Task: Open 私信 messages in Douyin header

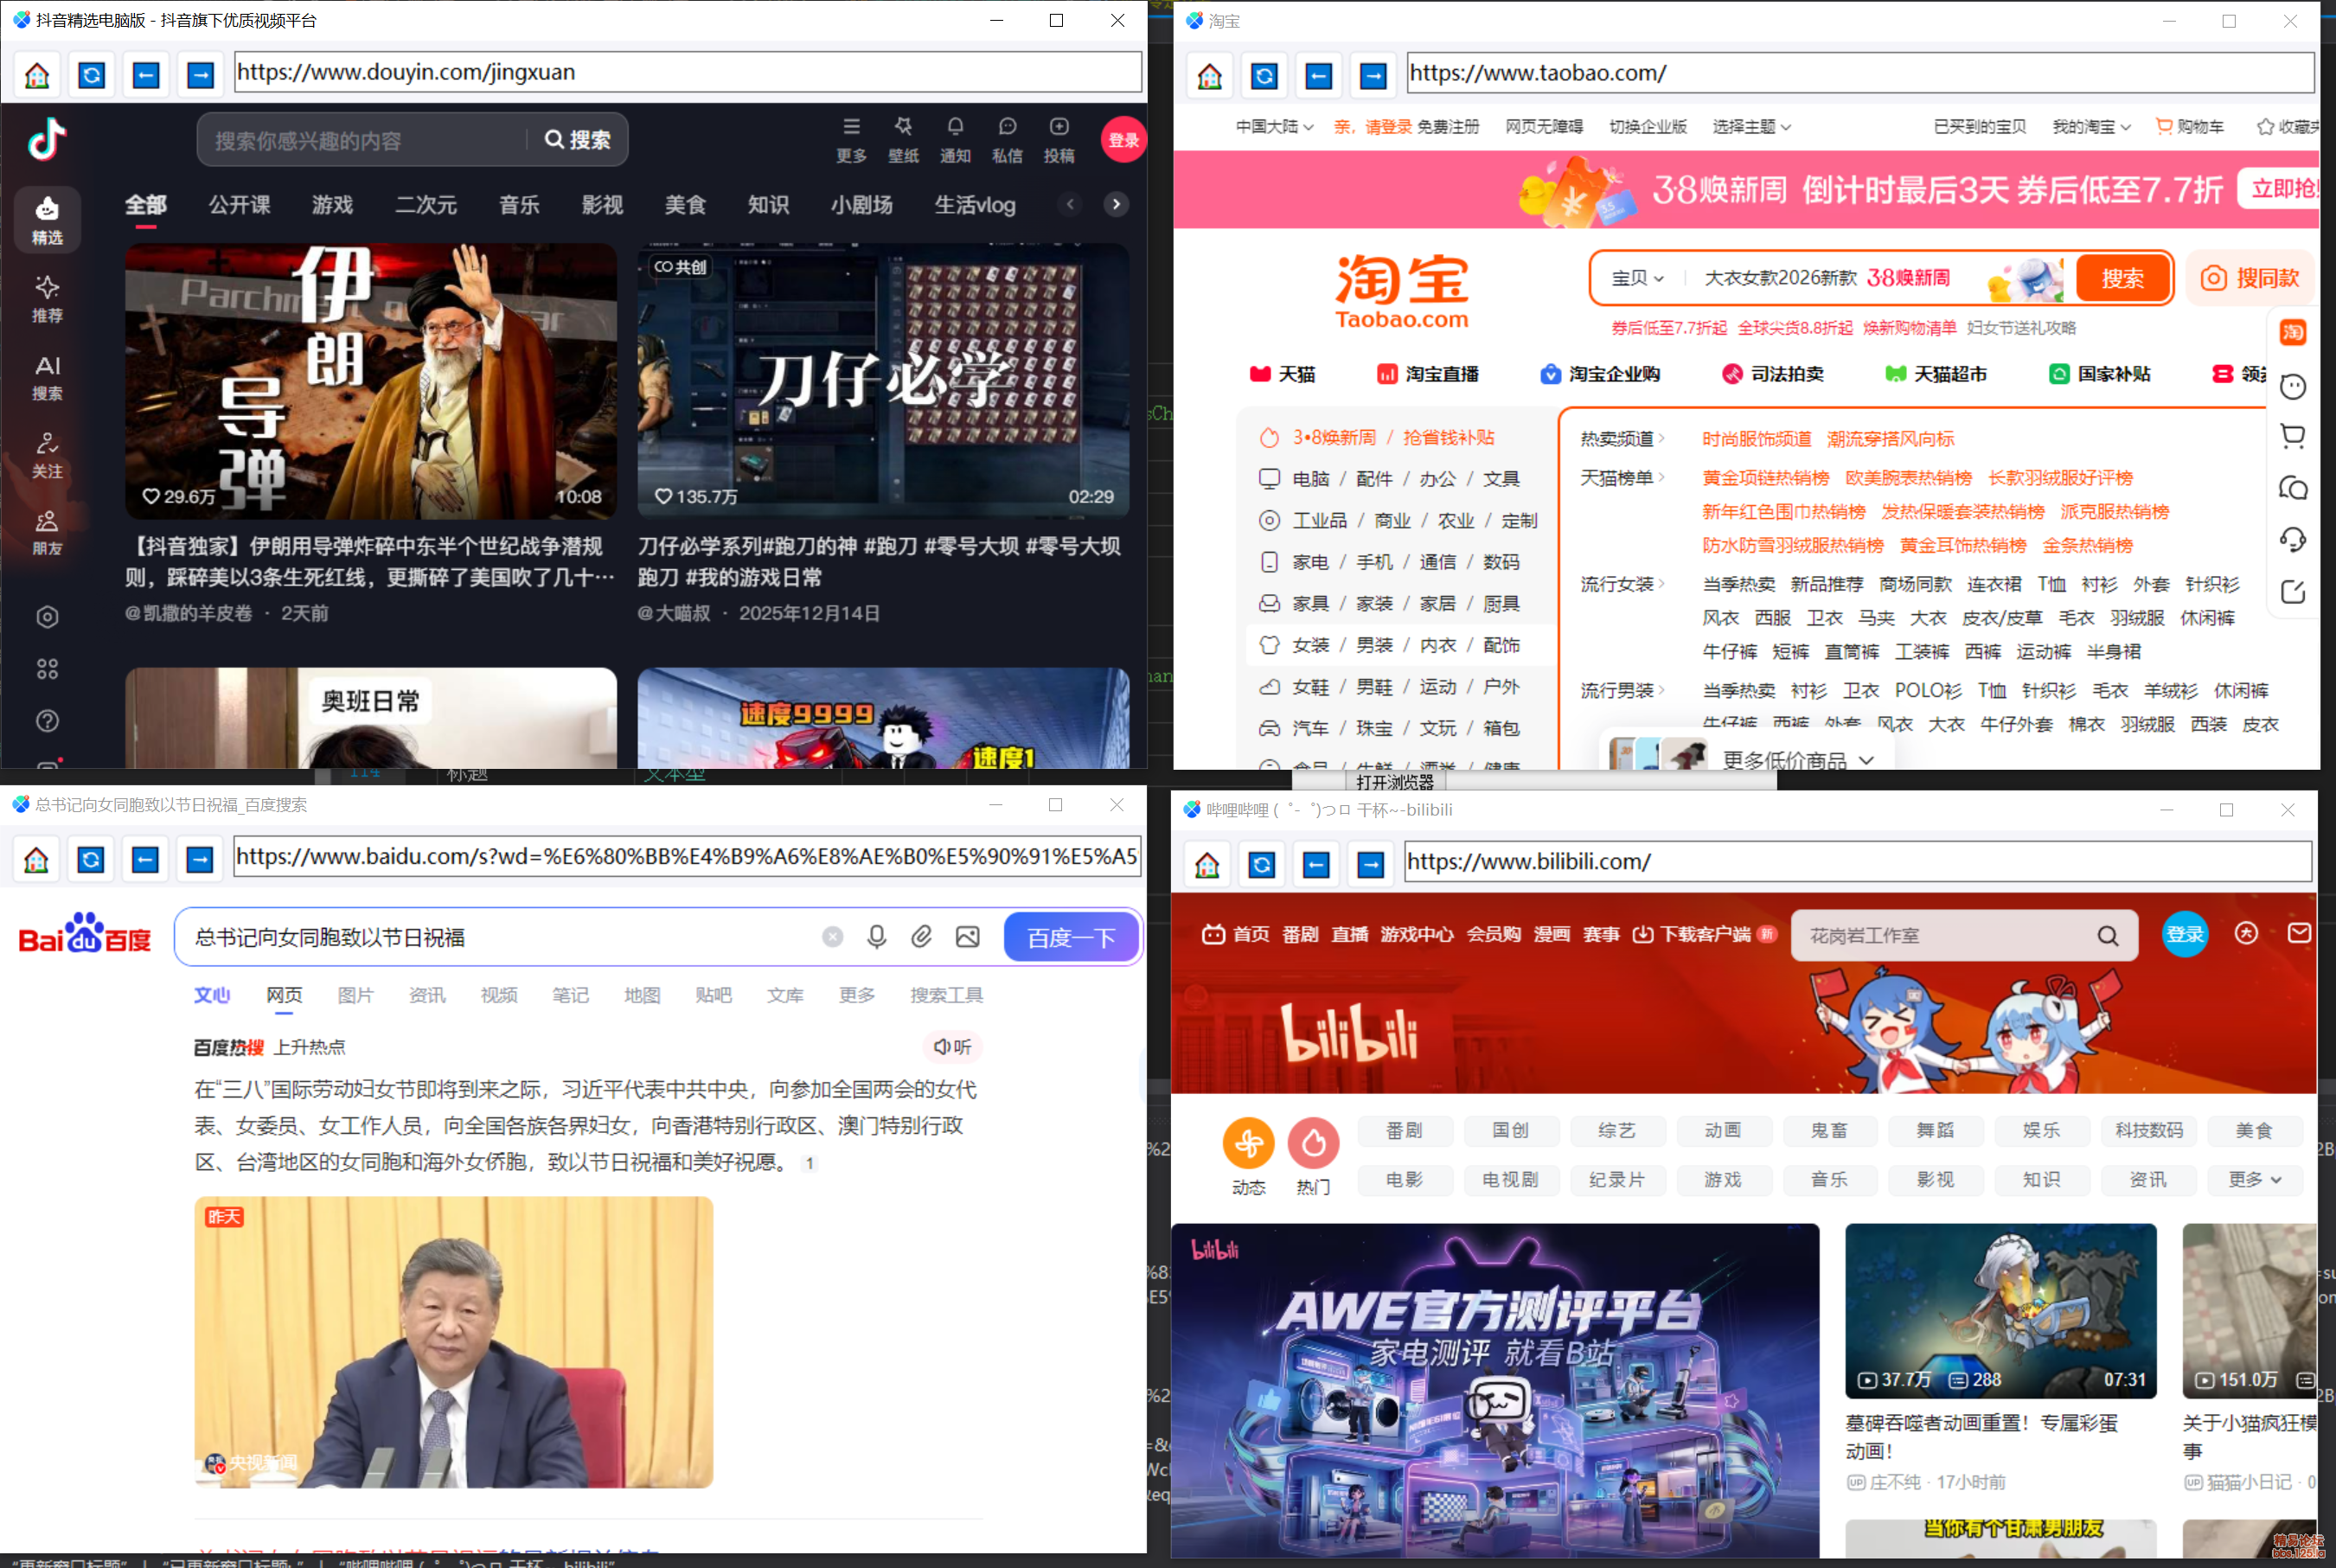Action: point(1007,139)
